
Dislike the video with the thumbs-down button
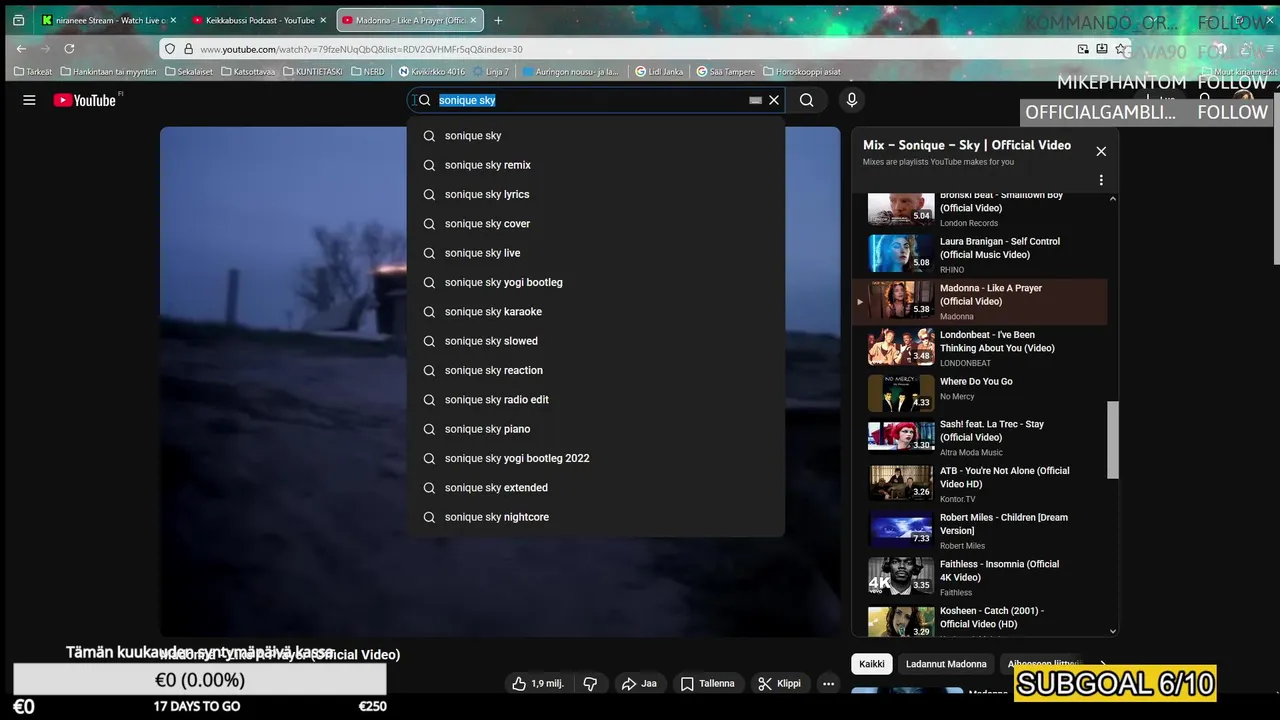tap(590, 684)
